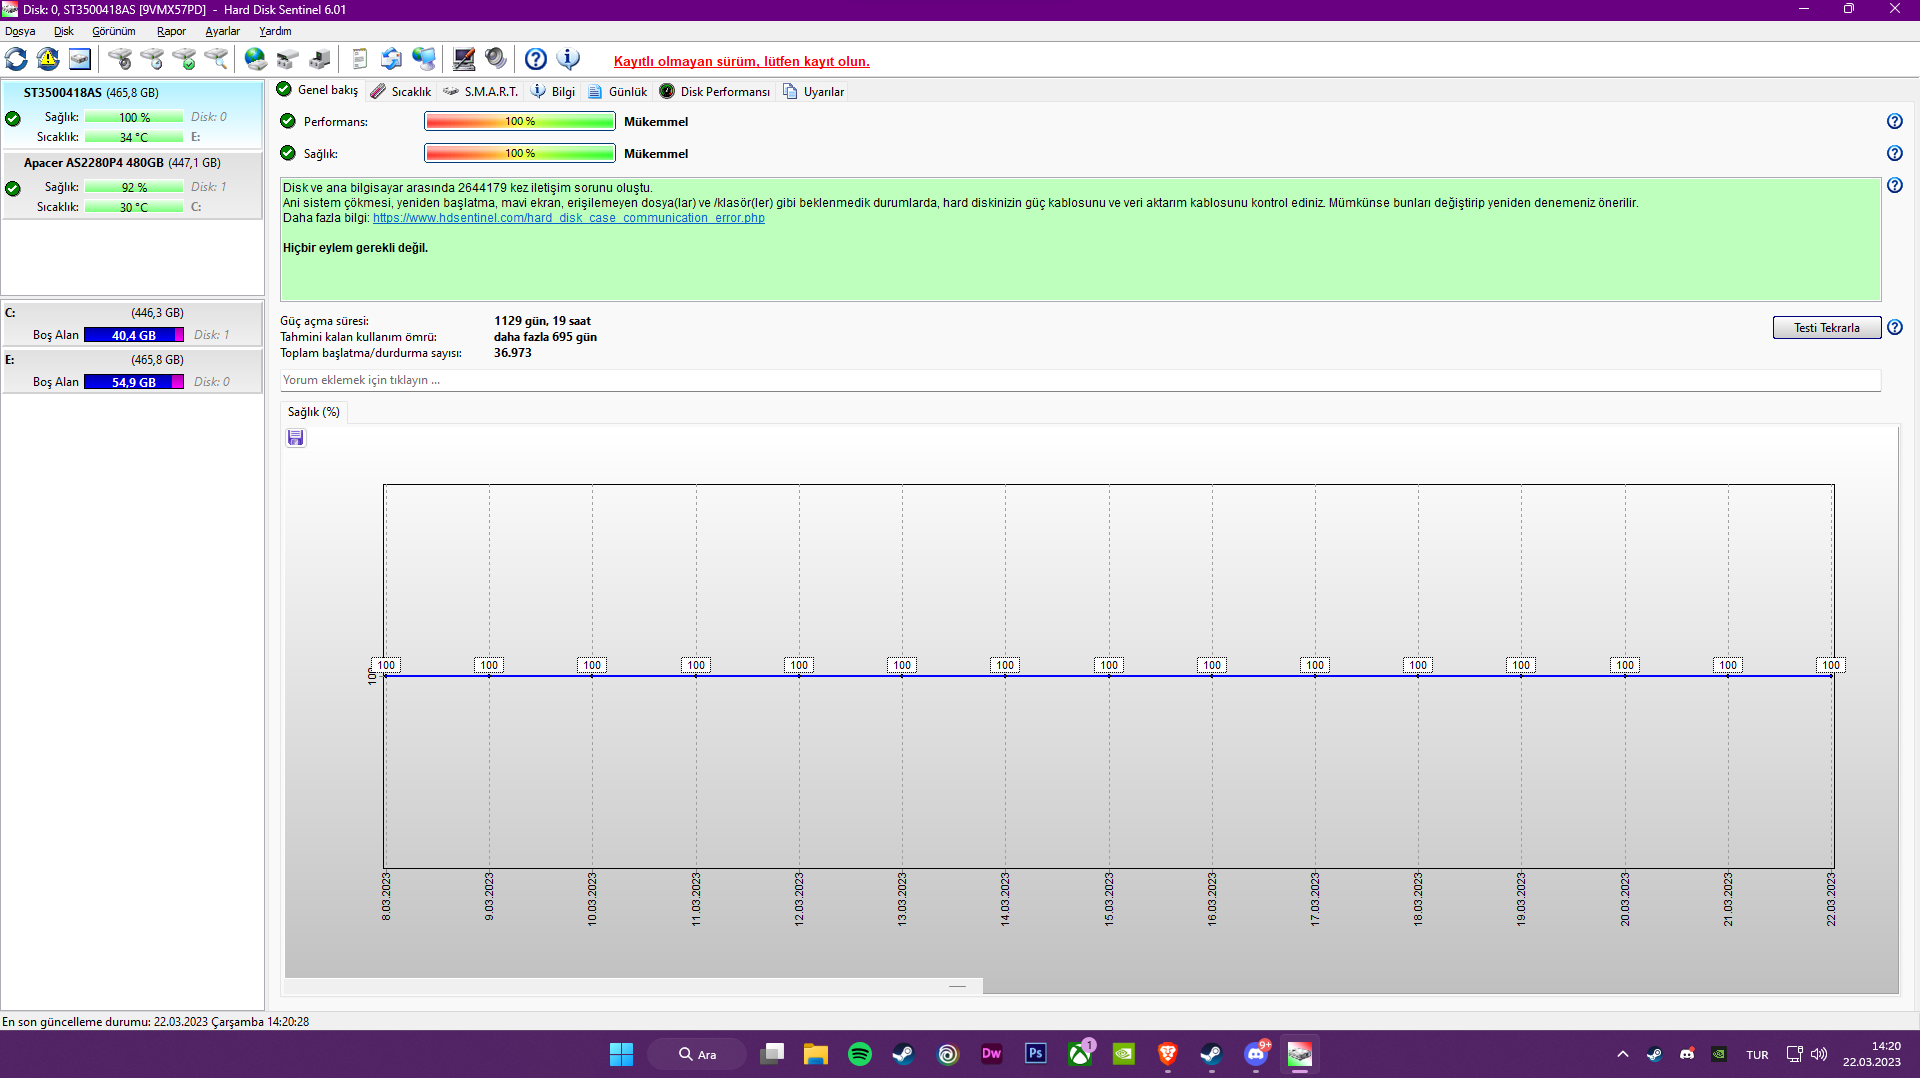The height and width of the screenshot is (1078, 1920).
Task: Open the Ayarlar menu
Action: (x=222, y=31)
